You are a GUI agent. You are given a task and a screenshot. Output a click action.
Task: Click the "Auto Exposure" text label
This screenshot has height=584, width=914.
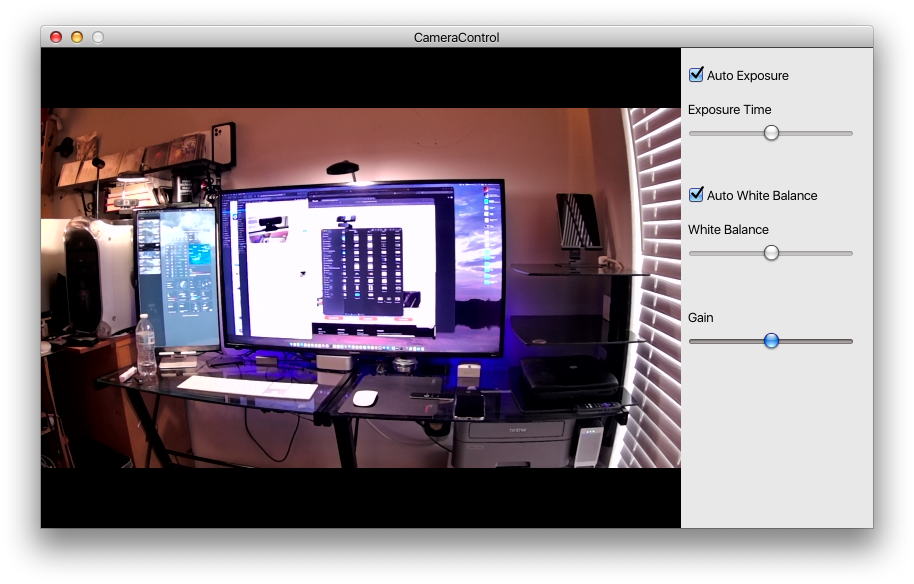747,76
